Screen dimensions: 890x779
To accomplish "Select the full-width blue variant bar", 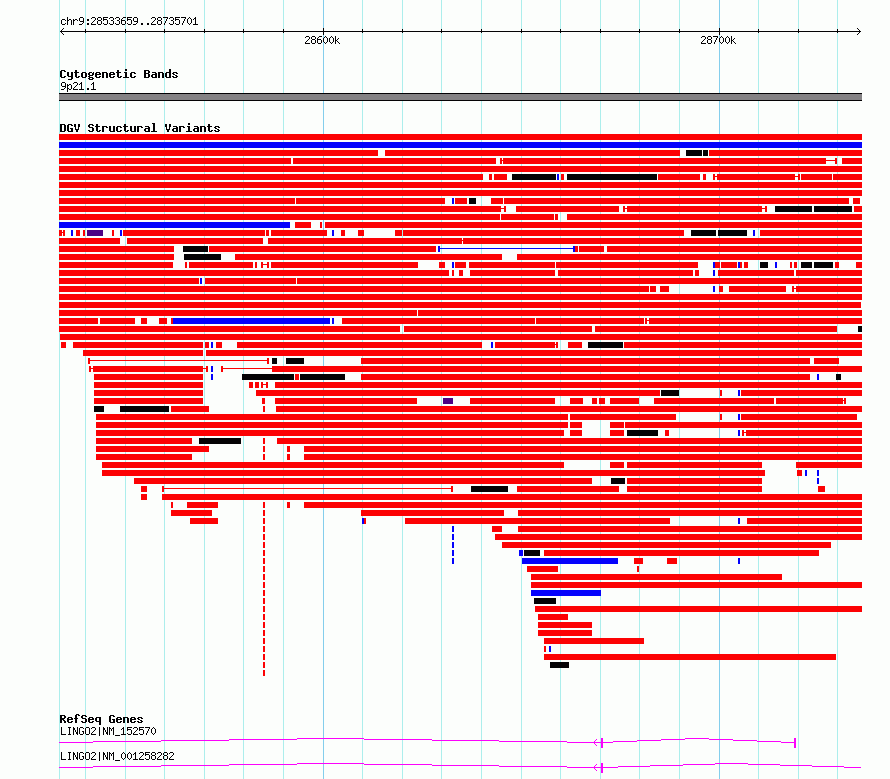I will click(460, 145).
